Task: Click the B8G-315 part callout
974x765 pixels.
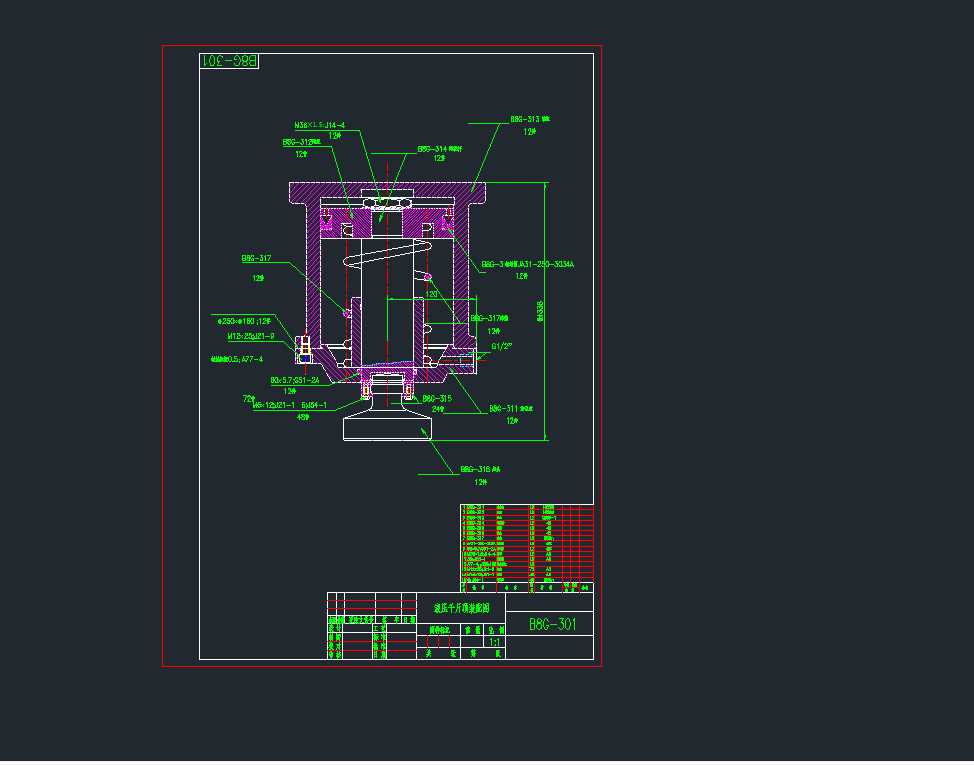Action: (x=437, y=398)
